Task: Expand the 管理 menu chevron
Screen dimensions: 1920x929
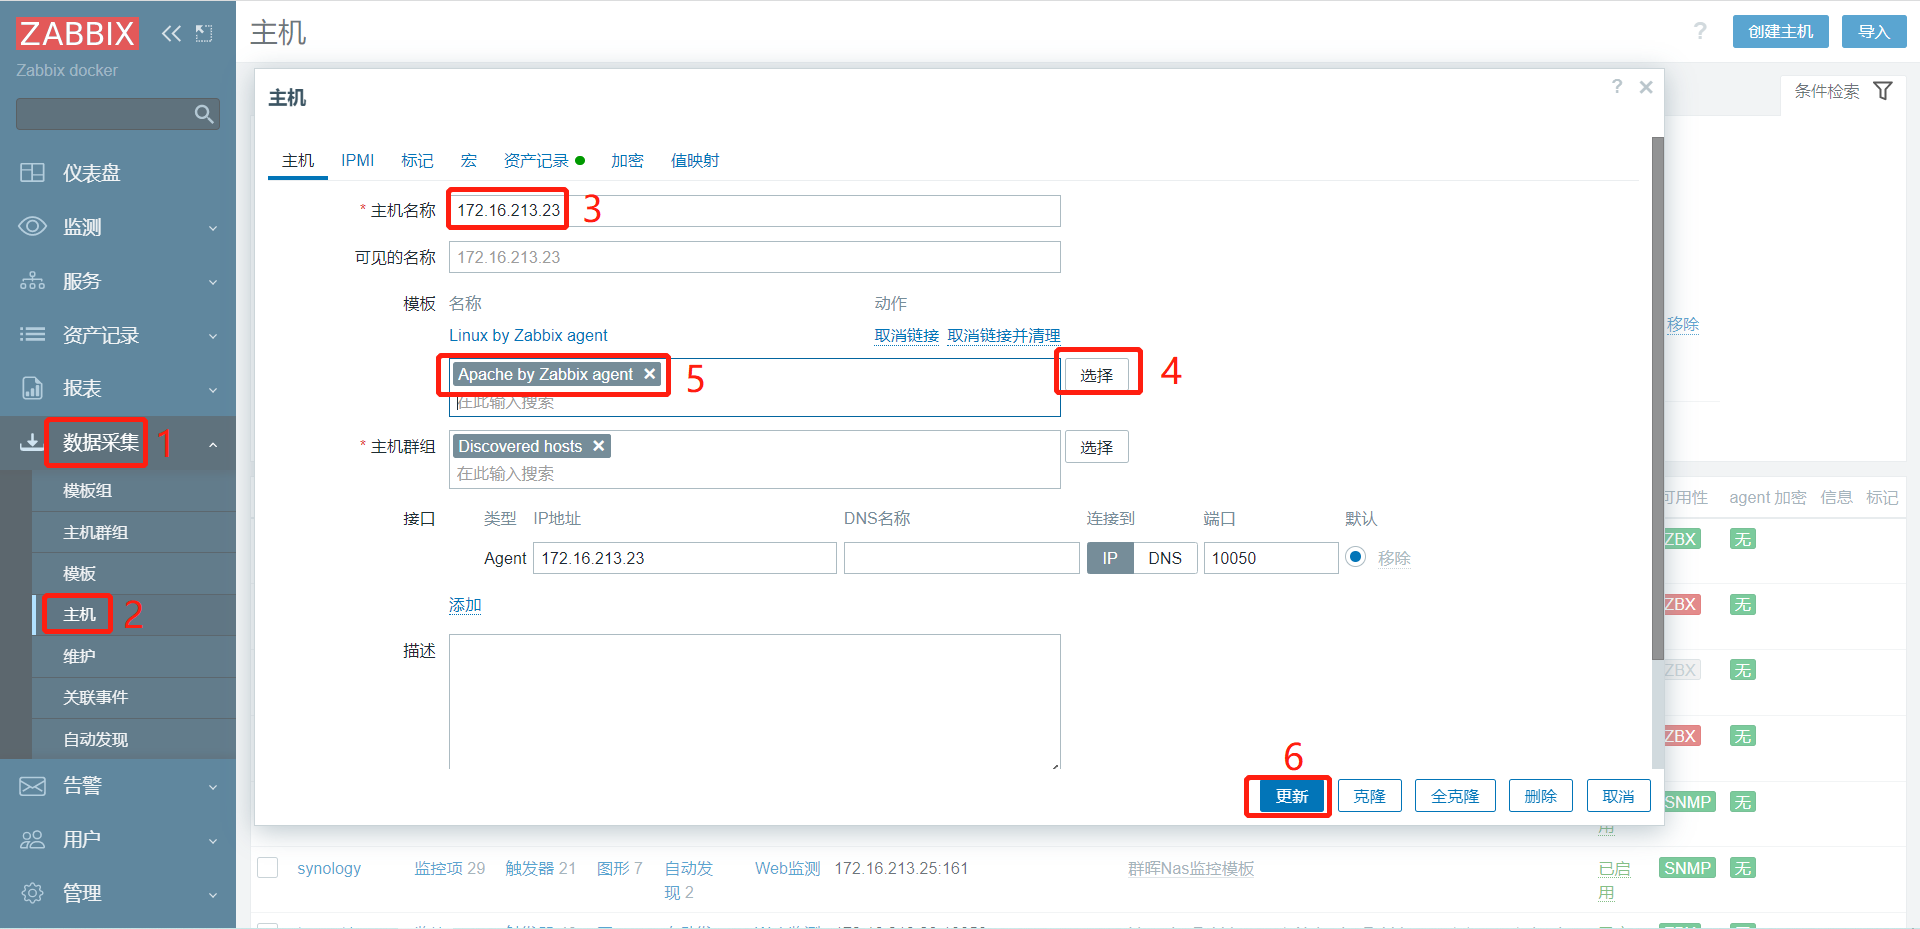Action: click(x=213, y=894)
